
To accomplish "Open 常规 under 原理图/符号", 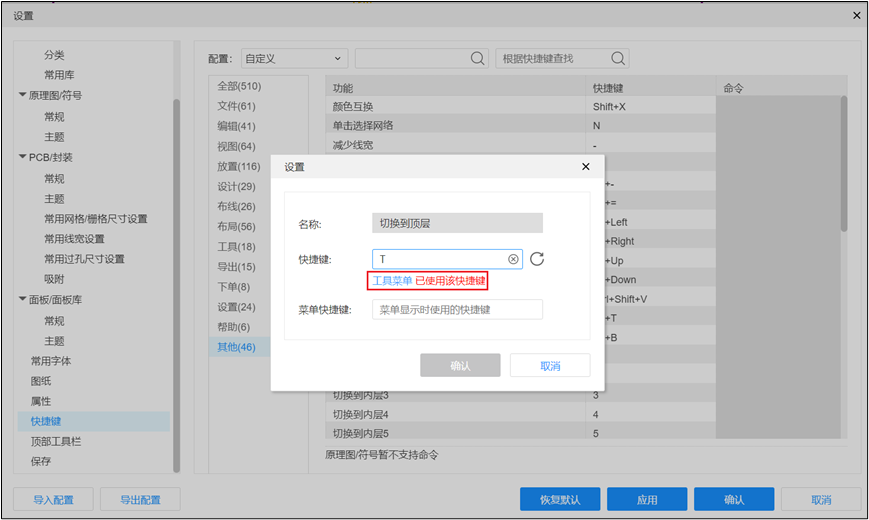I will pyautogui.click(x=54, y=116).
